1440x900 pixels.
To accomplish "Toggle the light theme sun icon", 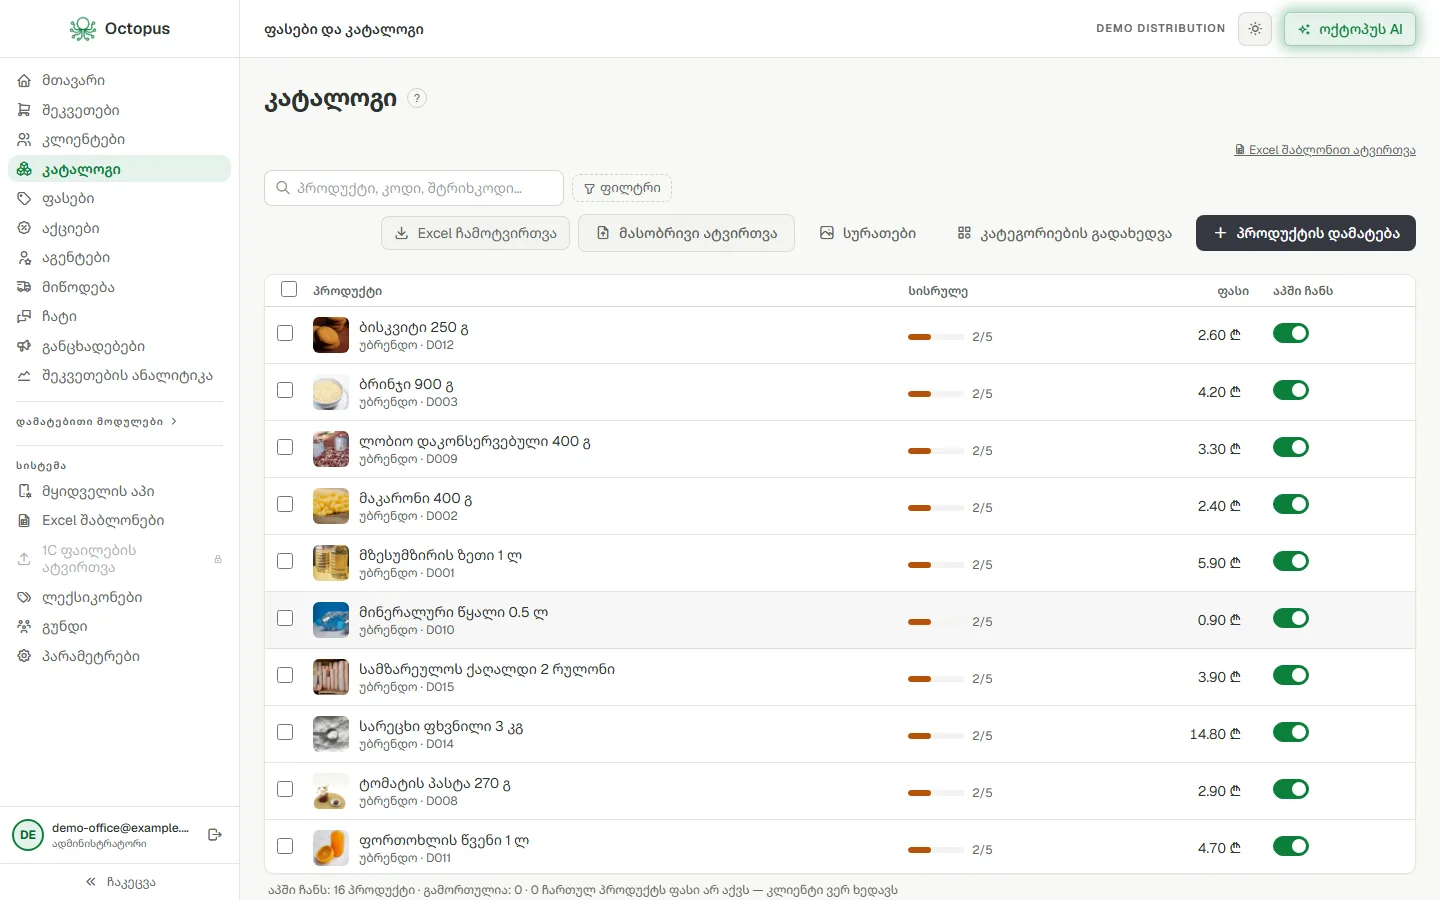I will tap(1255, 29).
